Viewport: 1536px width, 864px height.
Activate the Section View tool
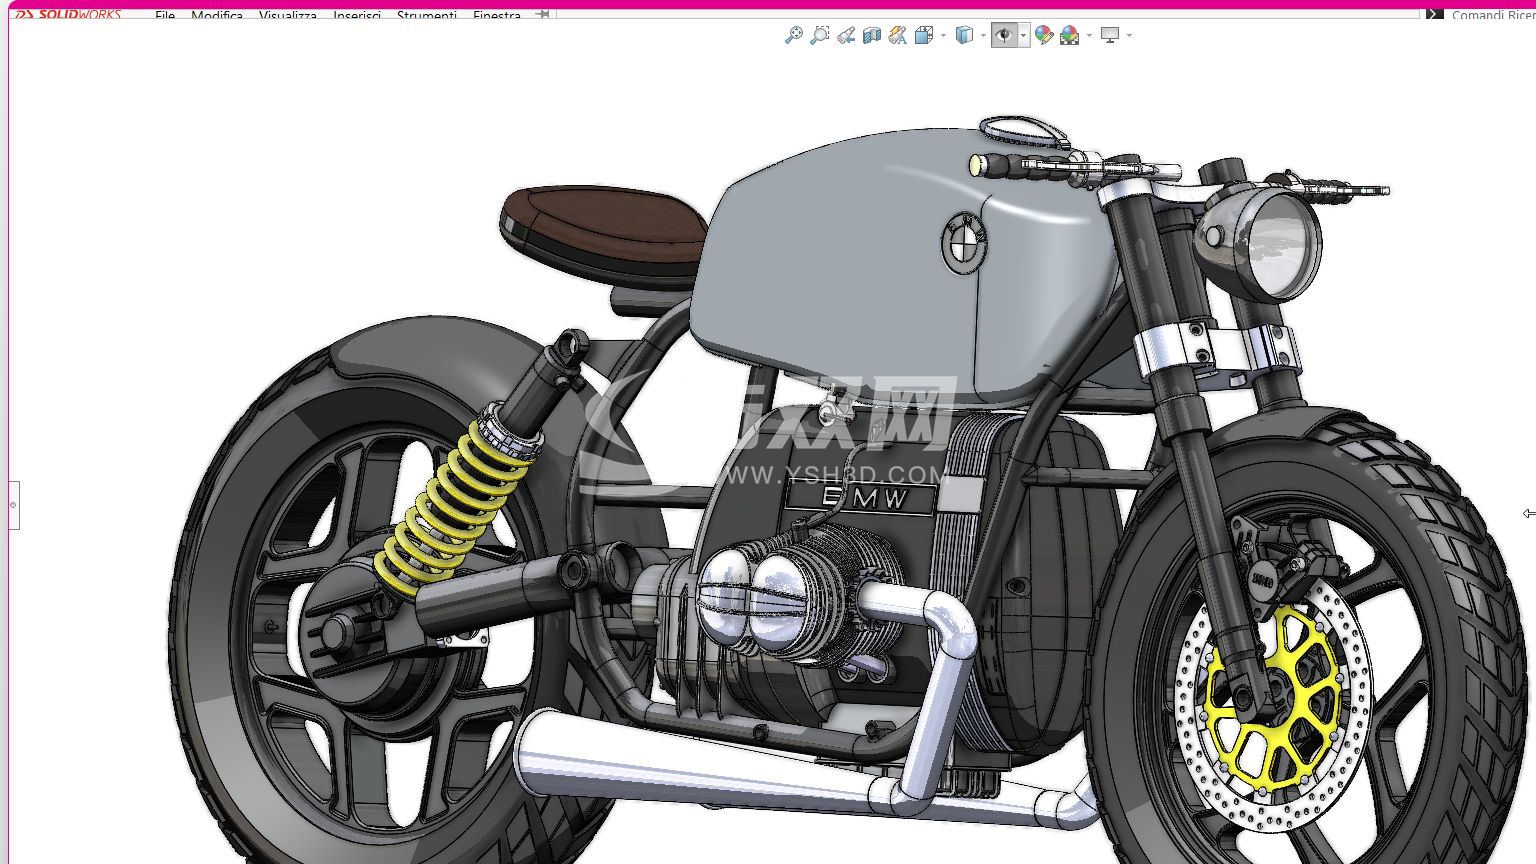pos(872,35)
